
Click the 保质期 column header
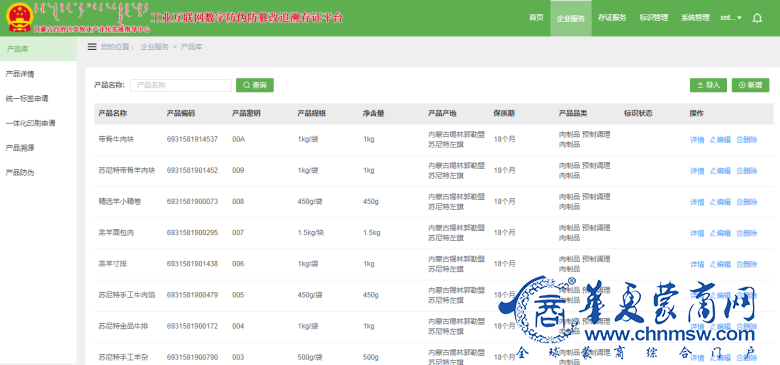point(504,113)
